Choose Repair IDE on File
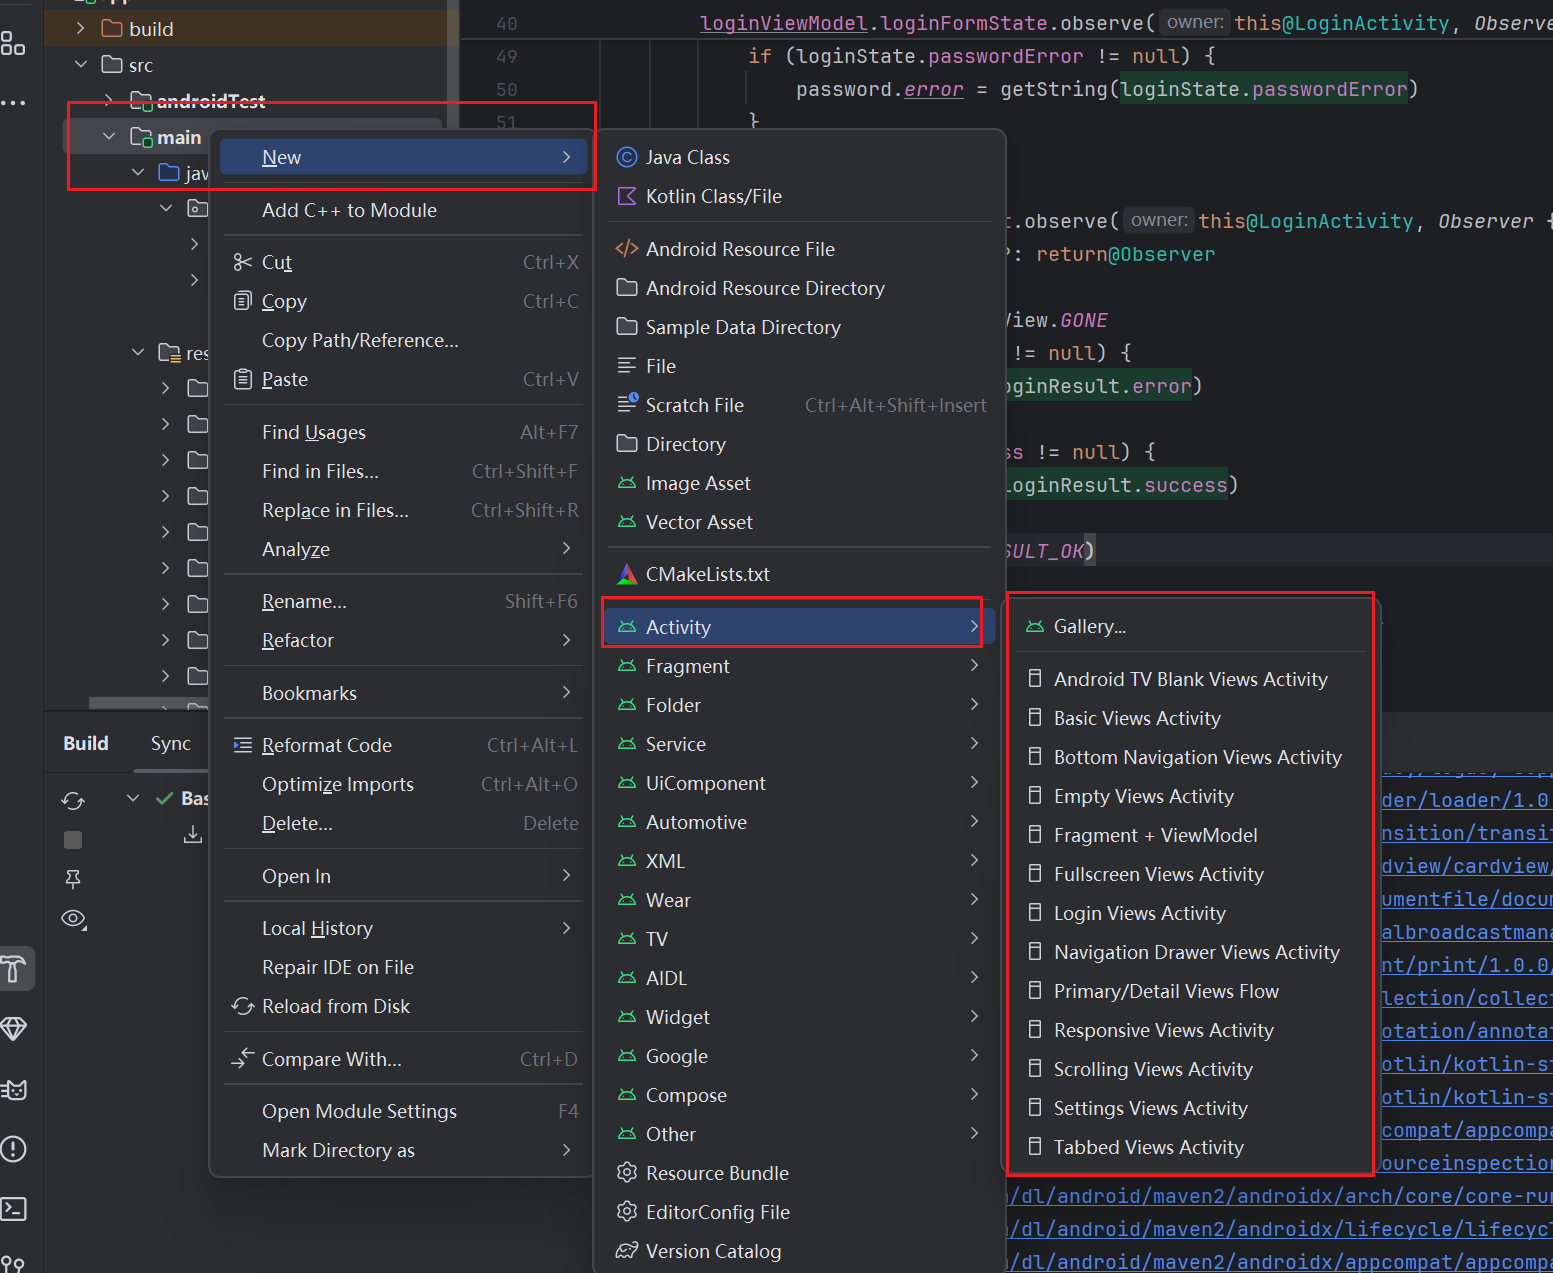Viewport: 1553px width, 1273px height. point(404,967)
